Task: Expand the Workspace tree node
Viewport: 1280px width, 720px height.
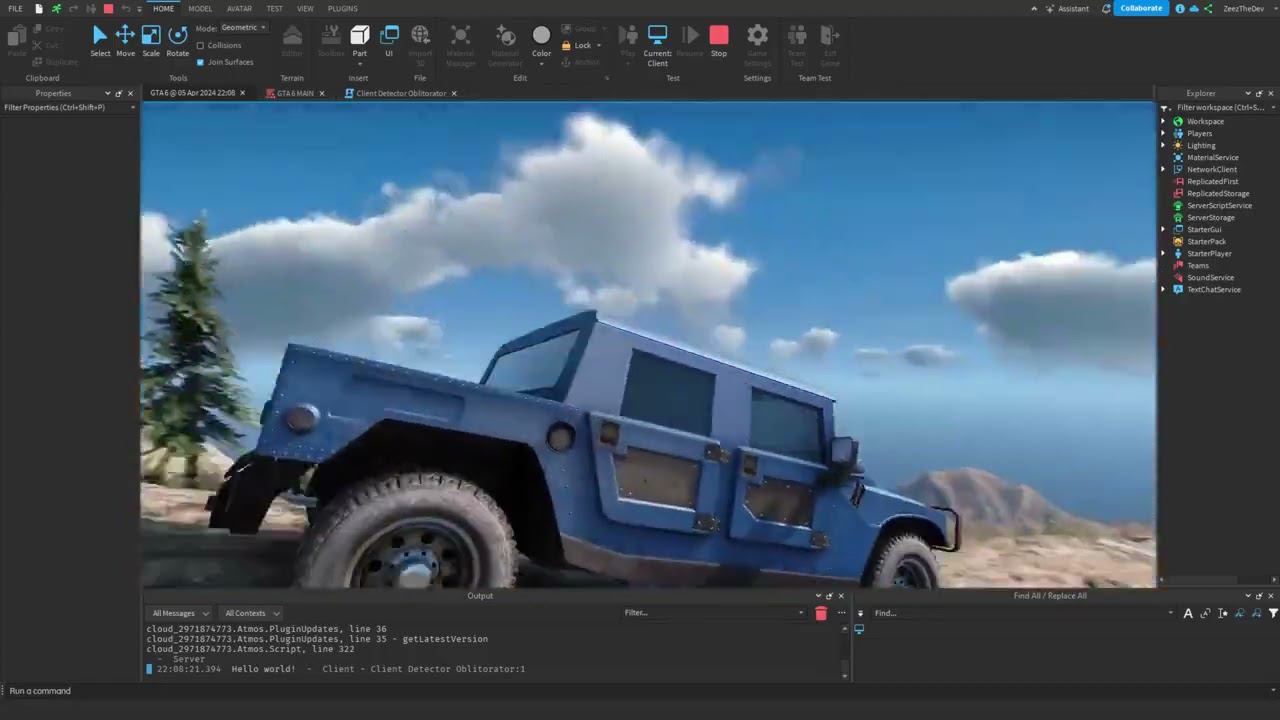Action: pos(1163,121)
